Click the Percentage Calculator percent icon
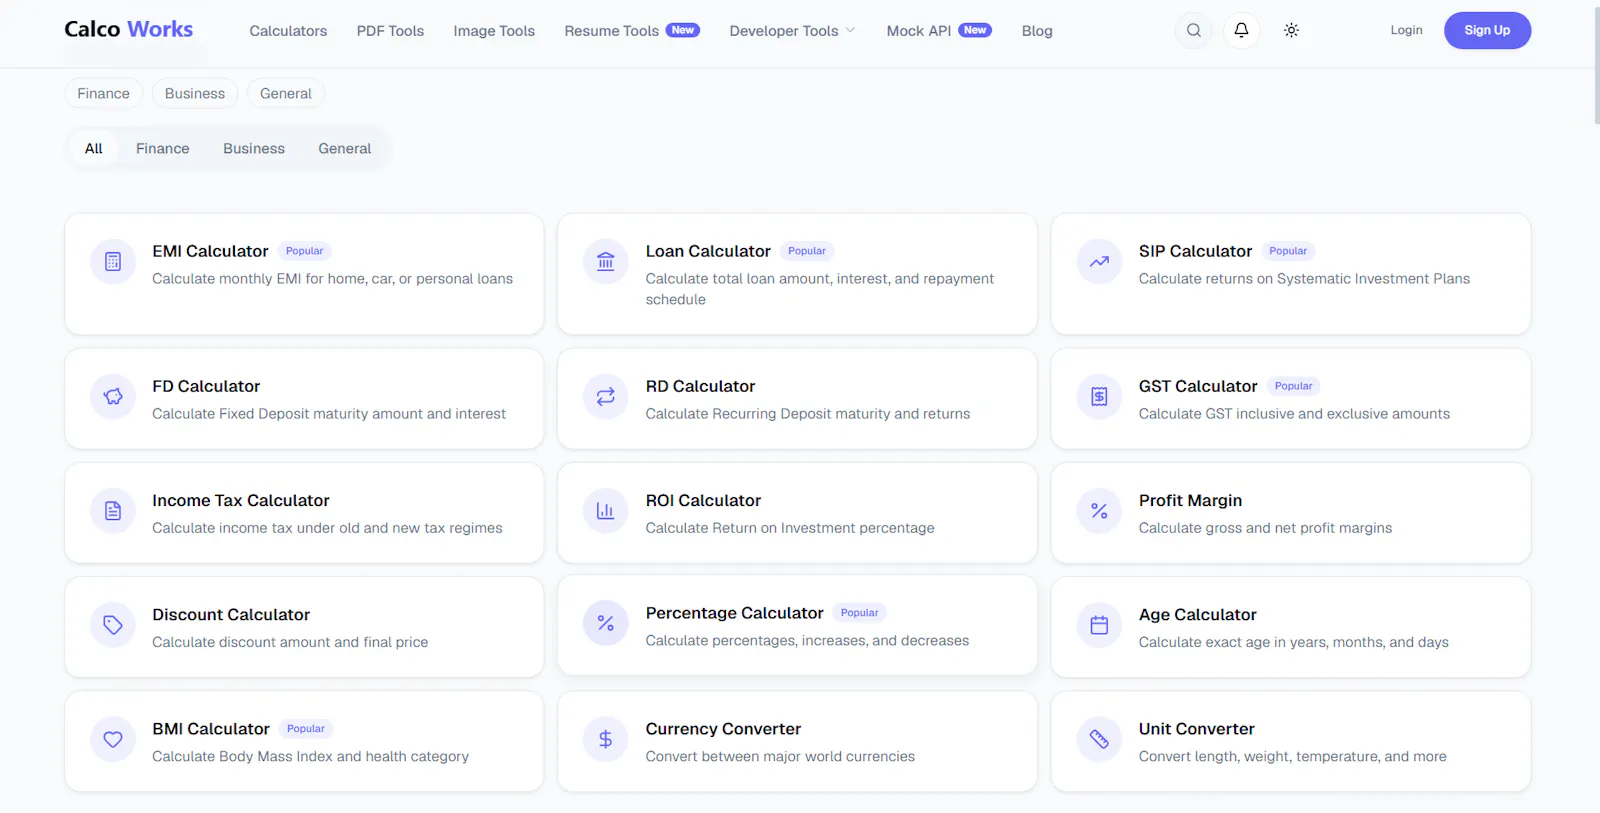 pyautogui.click(x=606, y=623)
